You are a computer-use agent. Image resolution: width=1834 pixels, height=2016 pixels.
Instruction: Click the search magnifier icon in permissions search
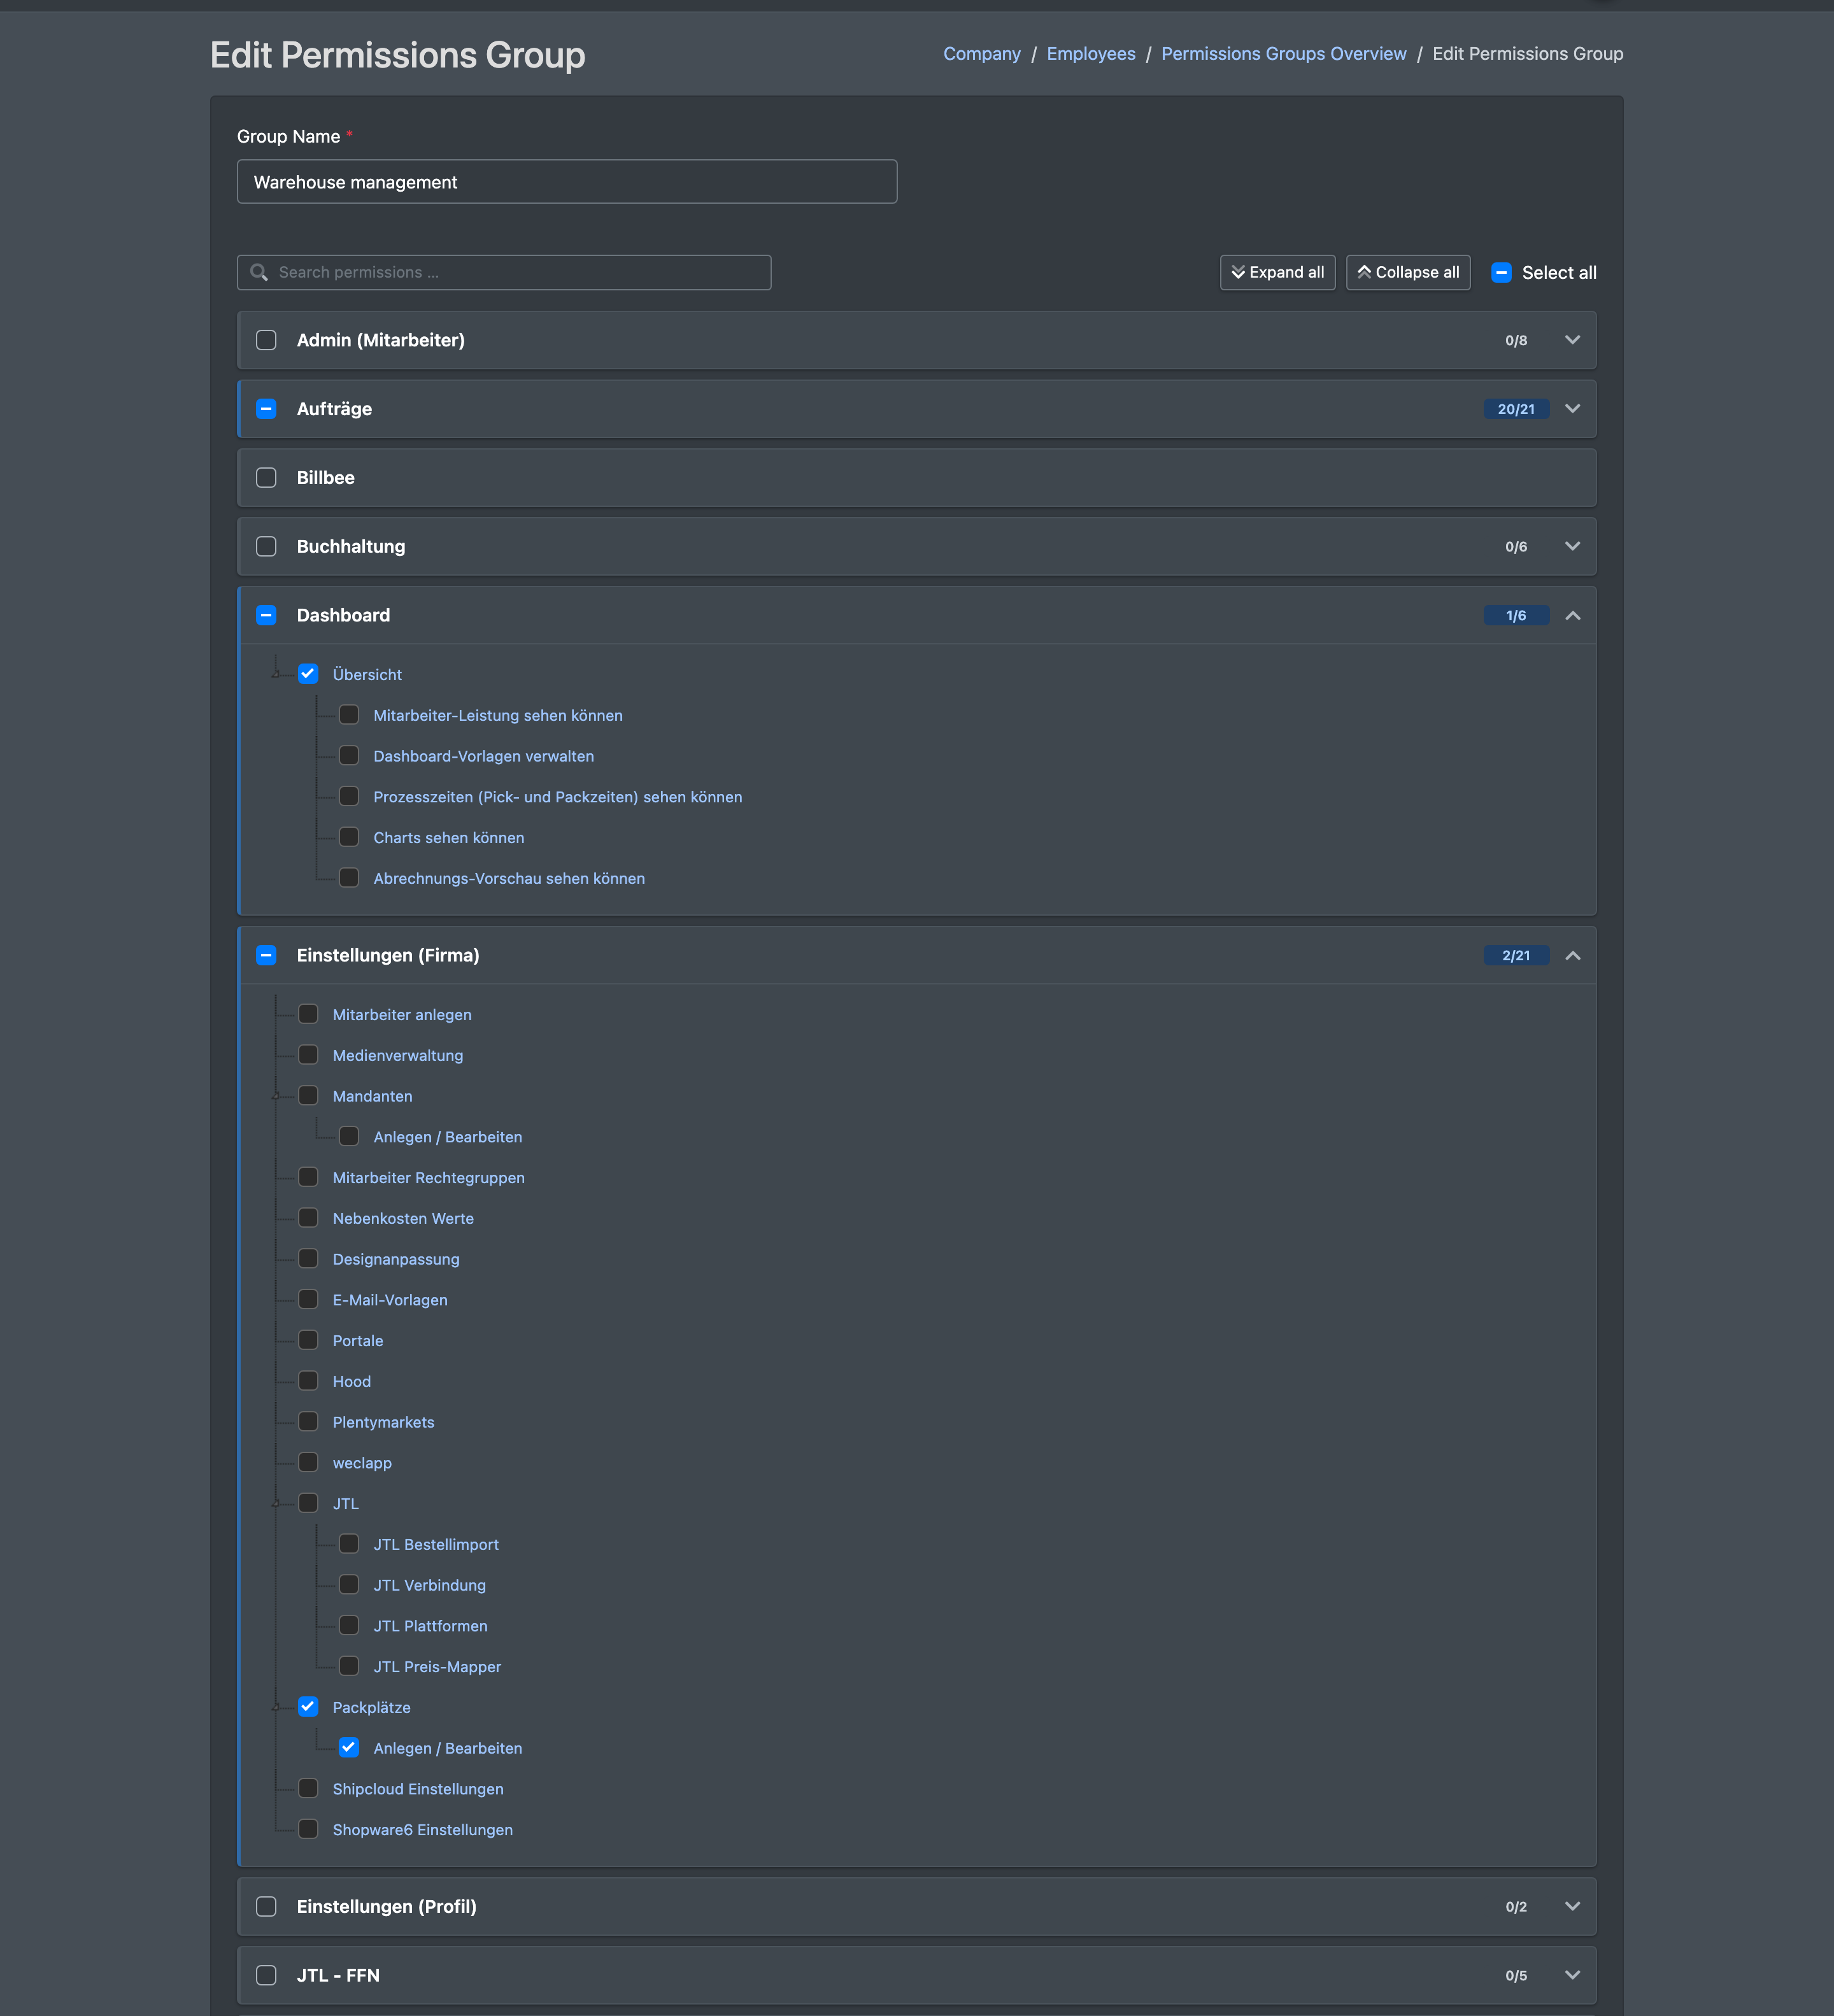pos(259,272)
